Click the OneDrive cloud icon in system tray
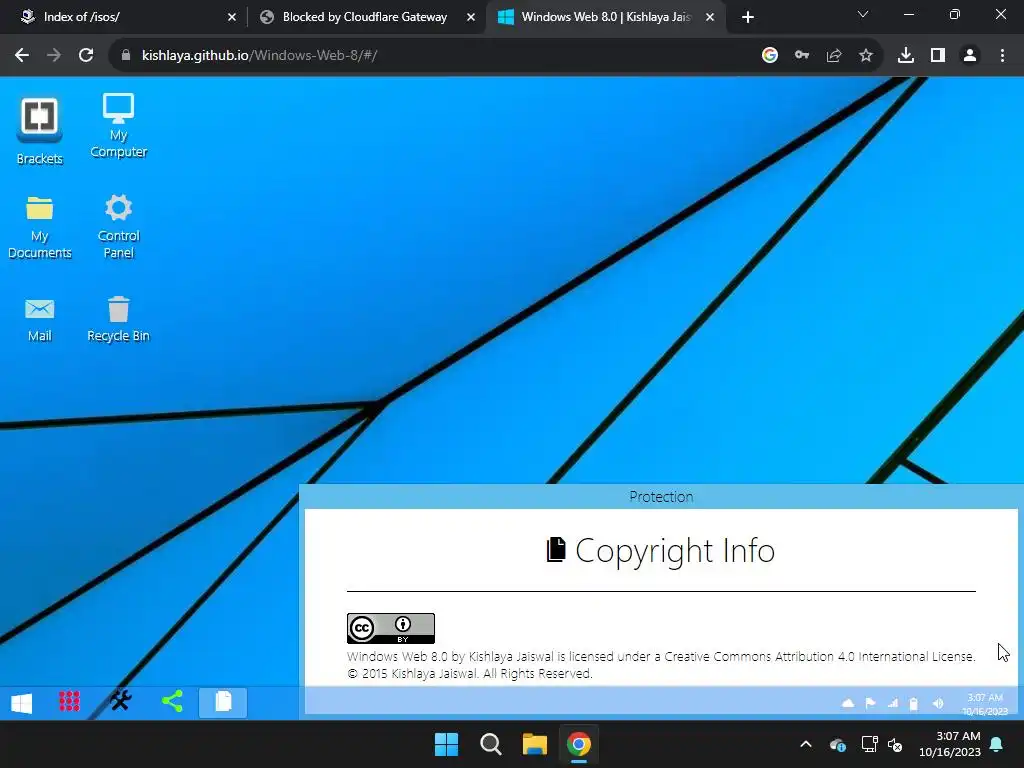Image resolution: width=1024 pixels, height=768 pixels. [838, 744]
